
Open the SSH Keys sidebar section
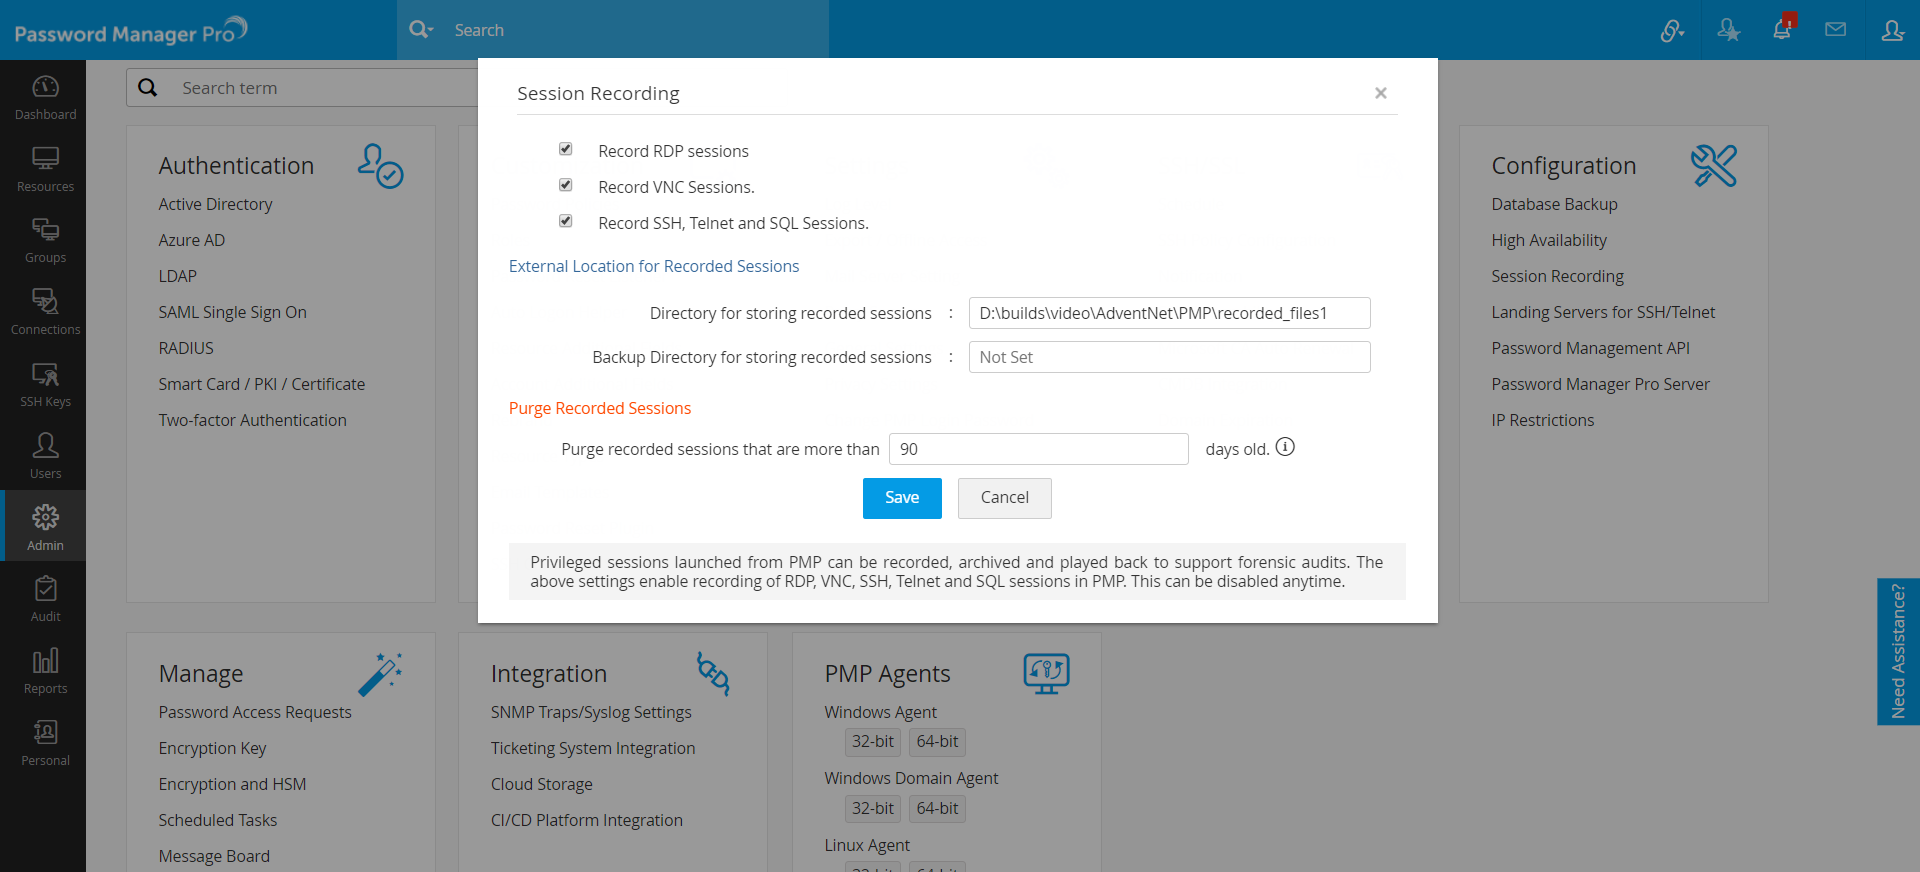click(45, 385)
